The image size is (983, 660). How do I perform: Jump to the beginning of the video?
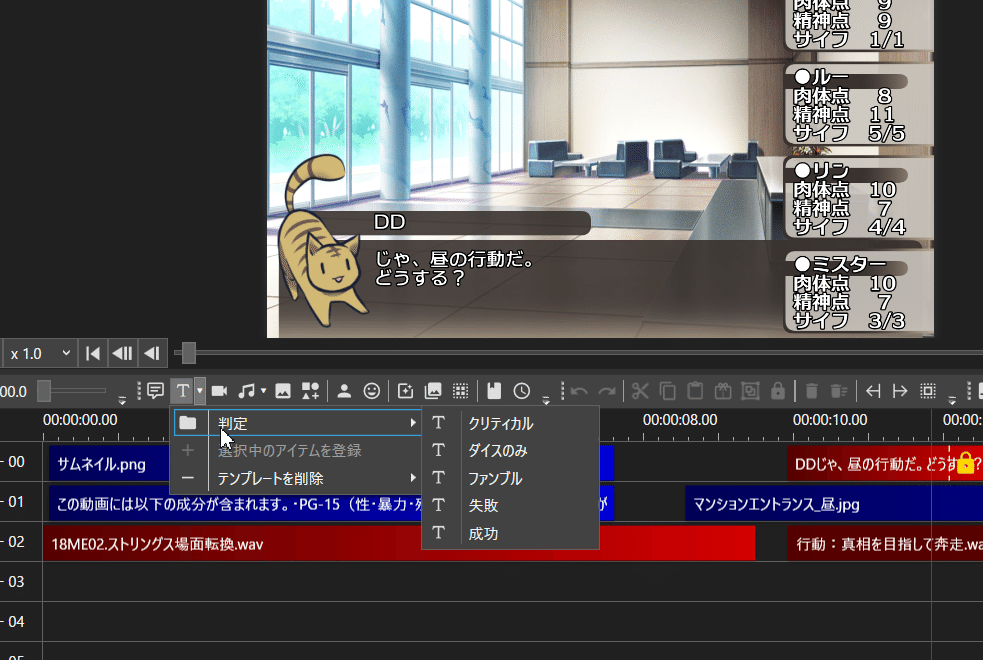[93, 354]
